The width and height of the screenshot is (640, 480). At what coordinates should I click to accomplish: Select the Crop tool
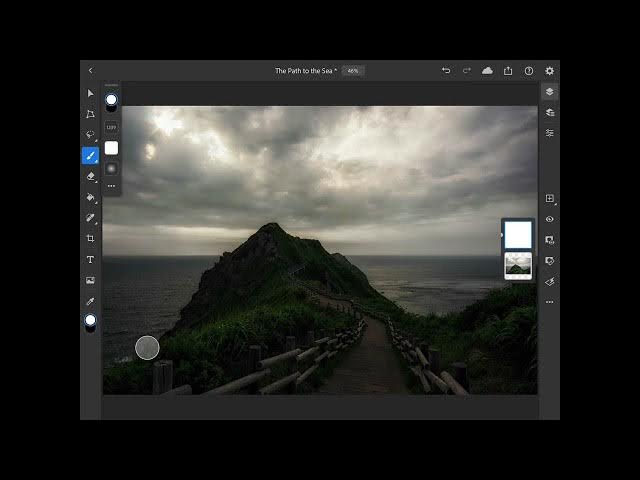click(90, 238)
